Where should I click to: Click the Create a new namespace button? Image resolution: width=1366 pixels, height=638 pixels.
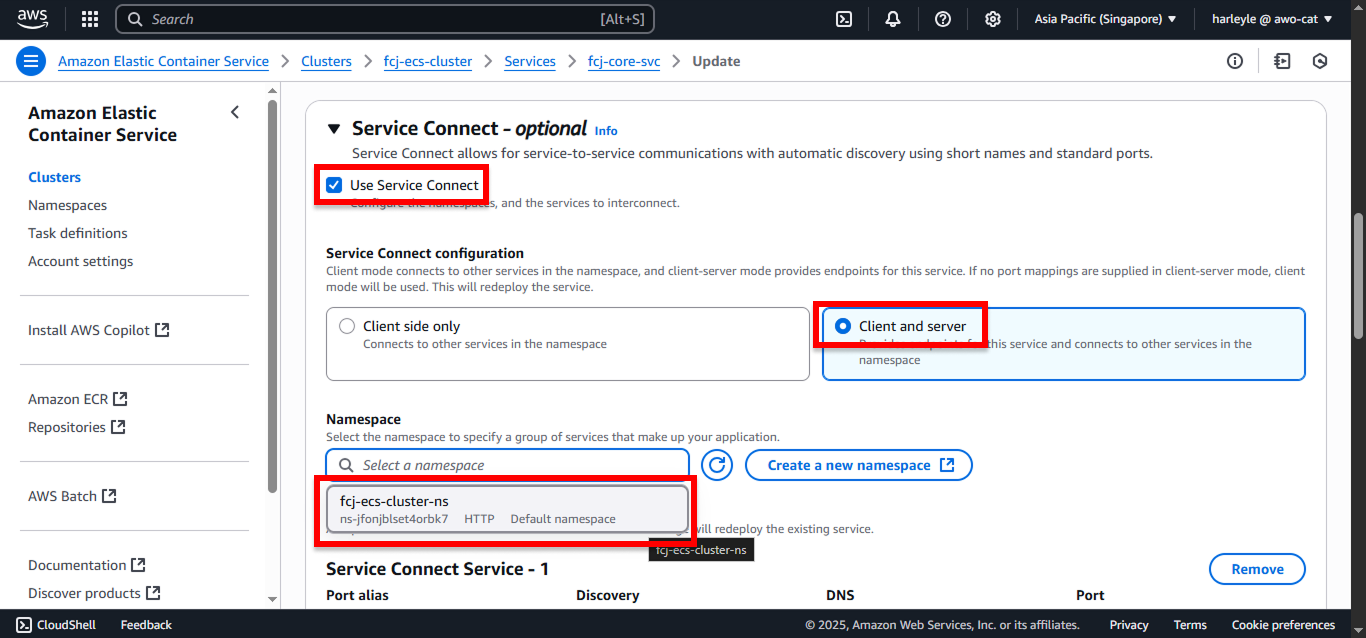click(x=859, y=465)
